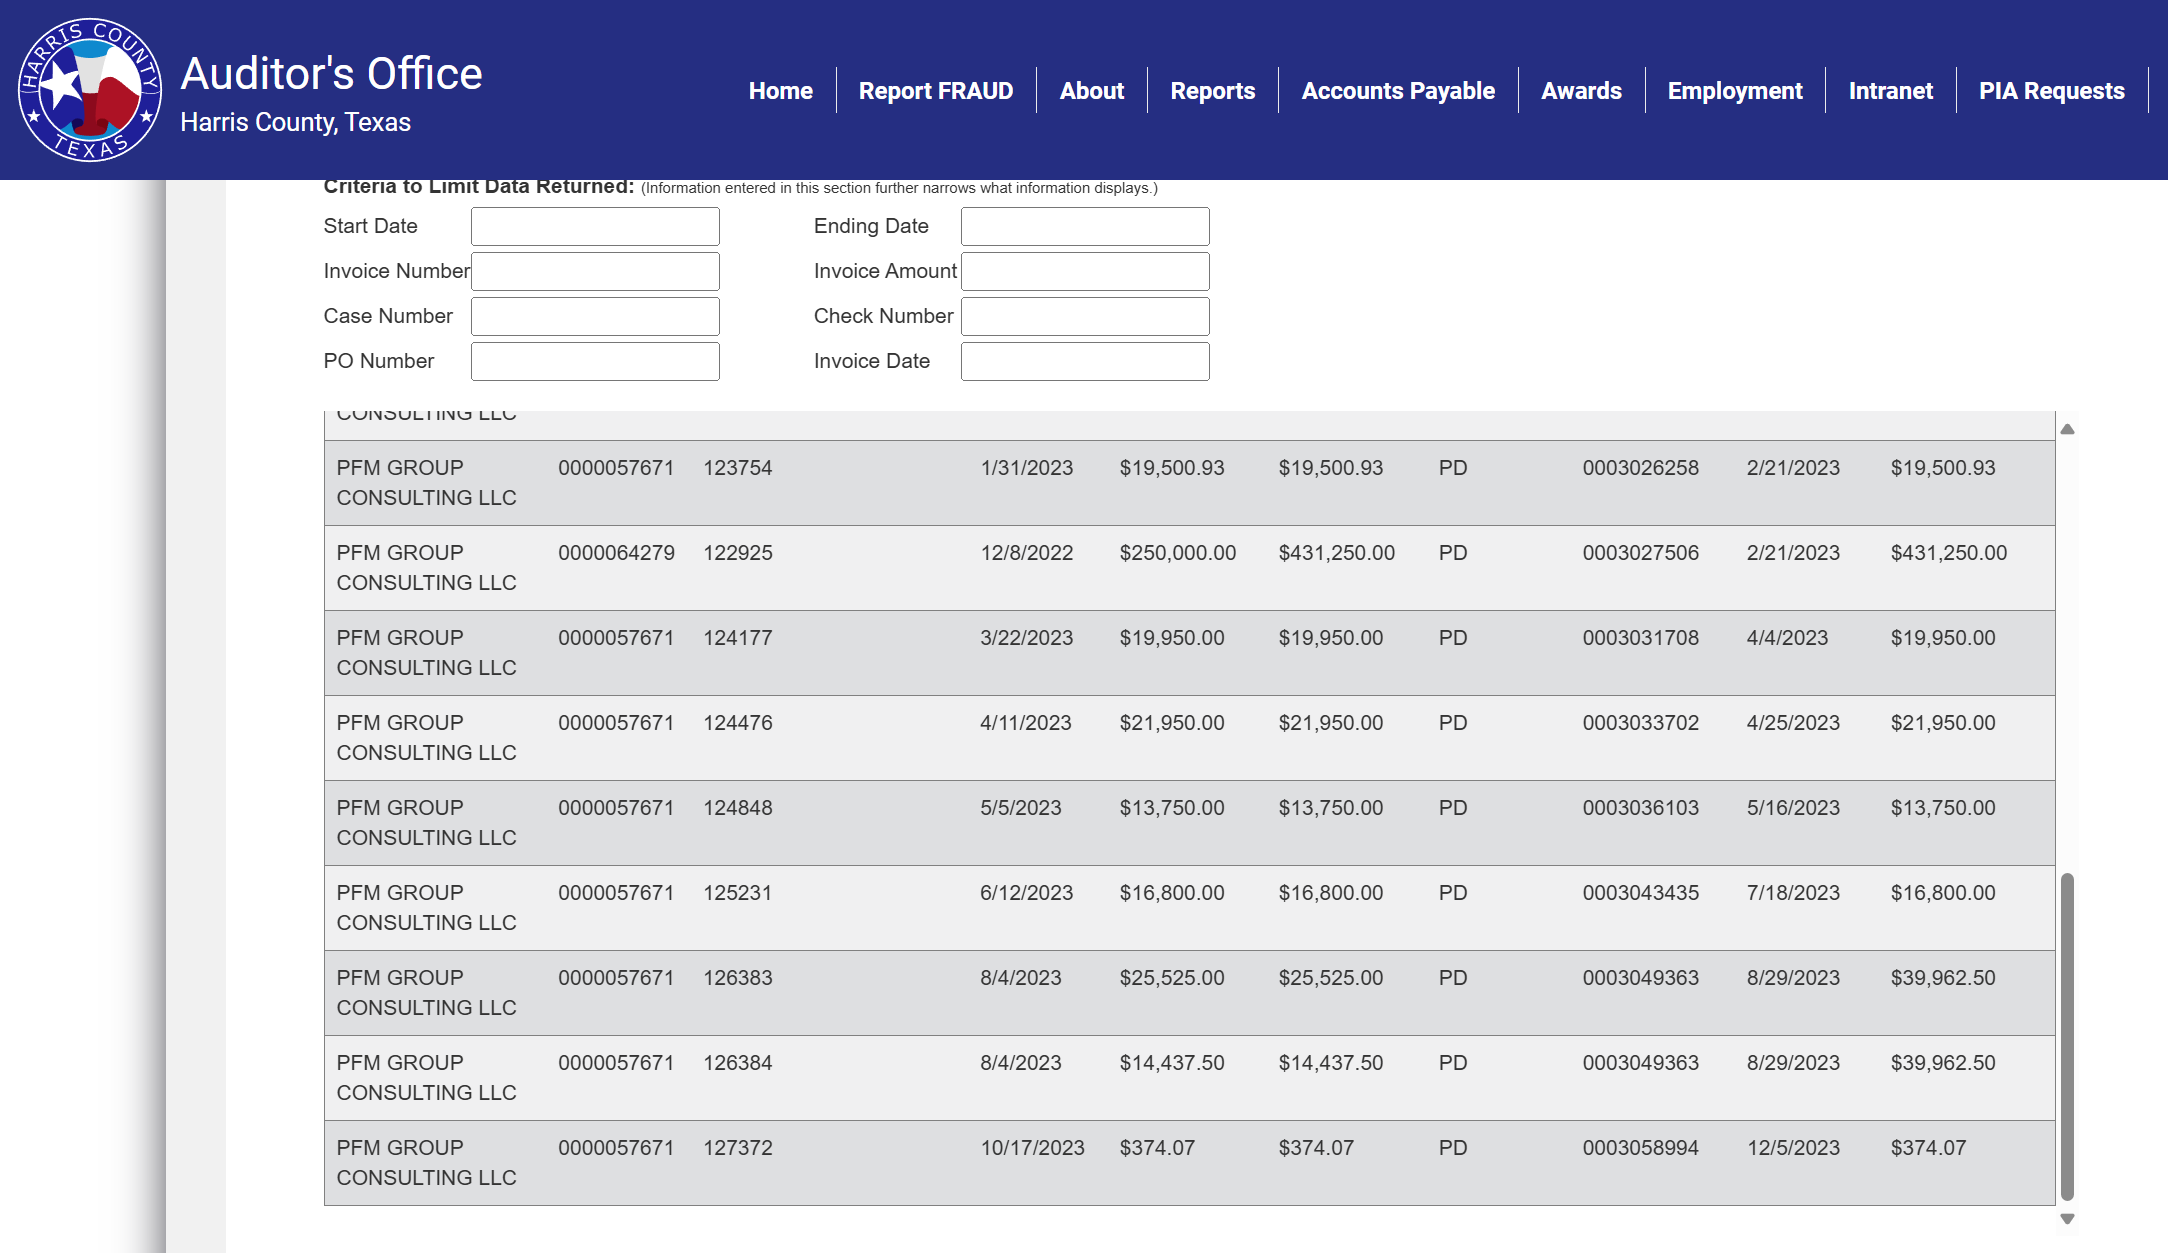Select check number 0003027506
The image size is (2168, 1253).
(x=1640, y=553)
